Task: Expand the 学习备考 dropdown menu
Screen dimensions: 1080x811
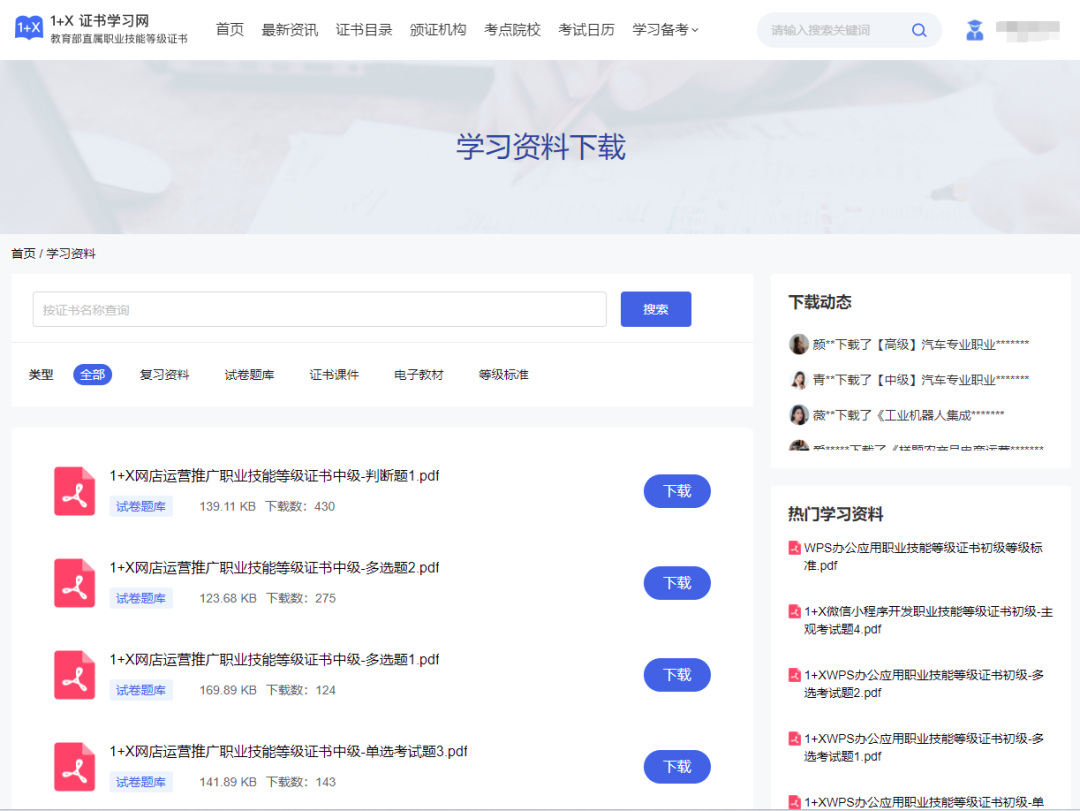Action: 665,30
